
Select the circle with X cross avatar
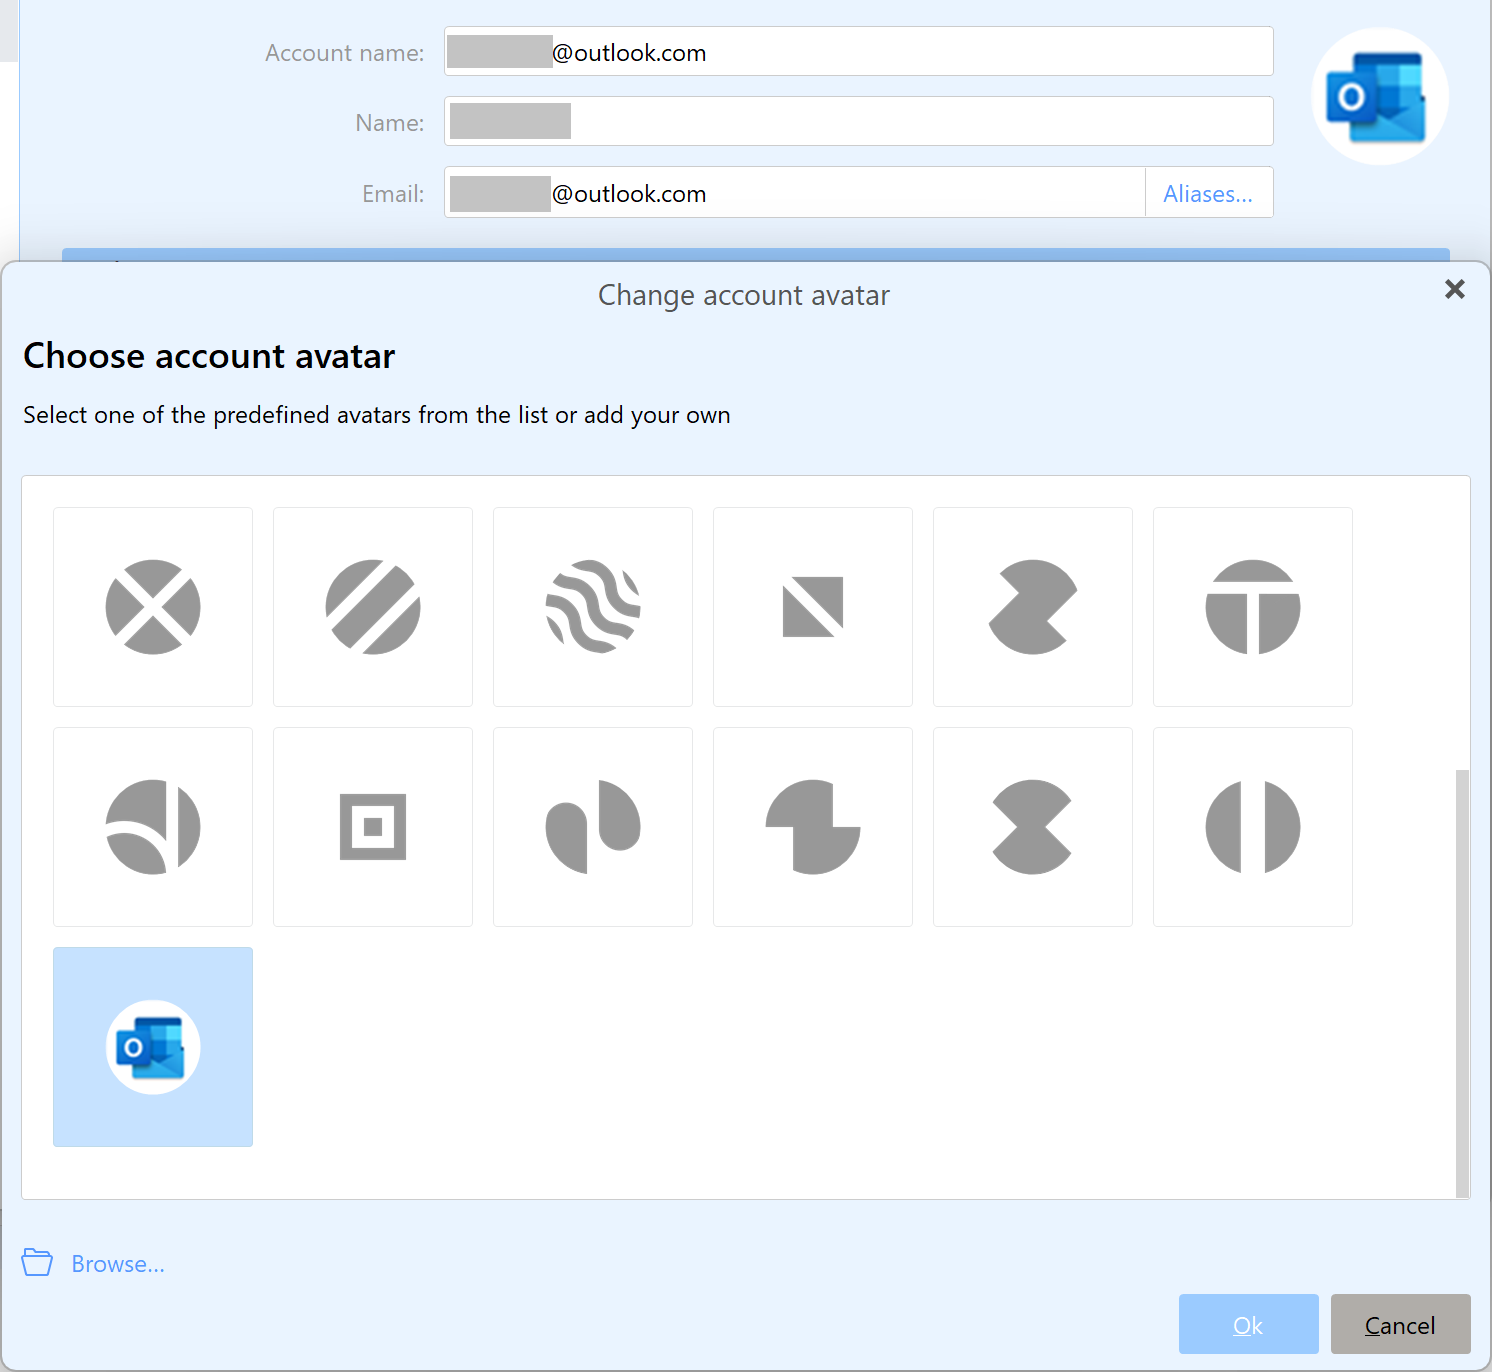[153, 607]
